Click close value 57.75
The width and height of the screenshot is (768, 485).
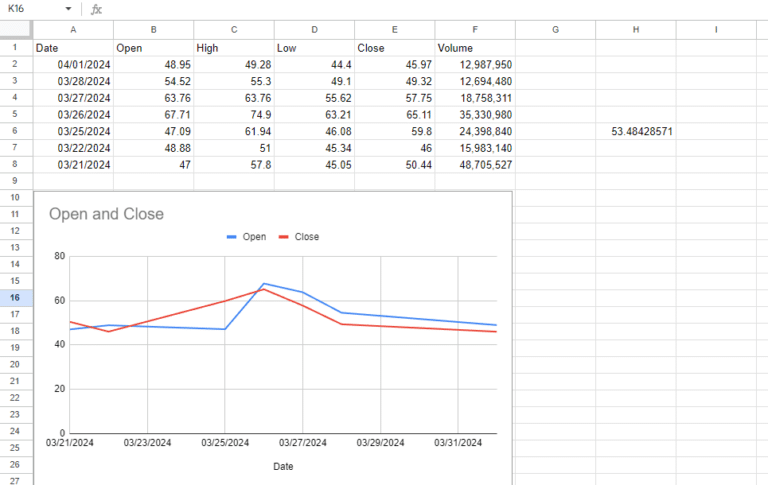click(394, 98)
